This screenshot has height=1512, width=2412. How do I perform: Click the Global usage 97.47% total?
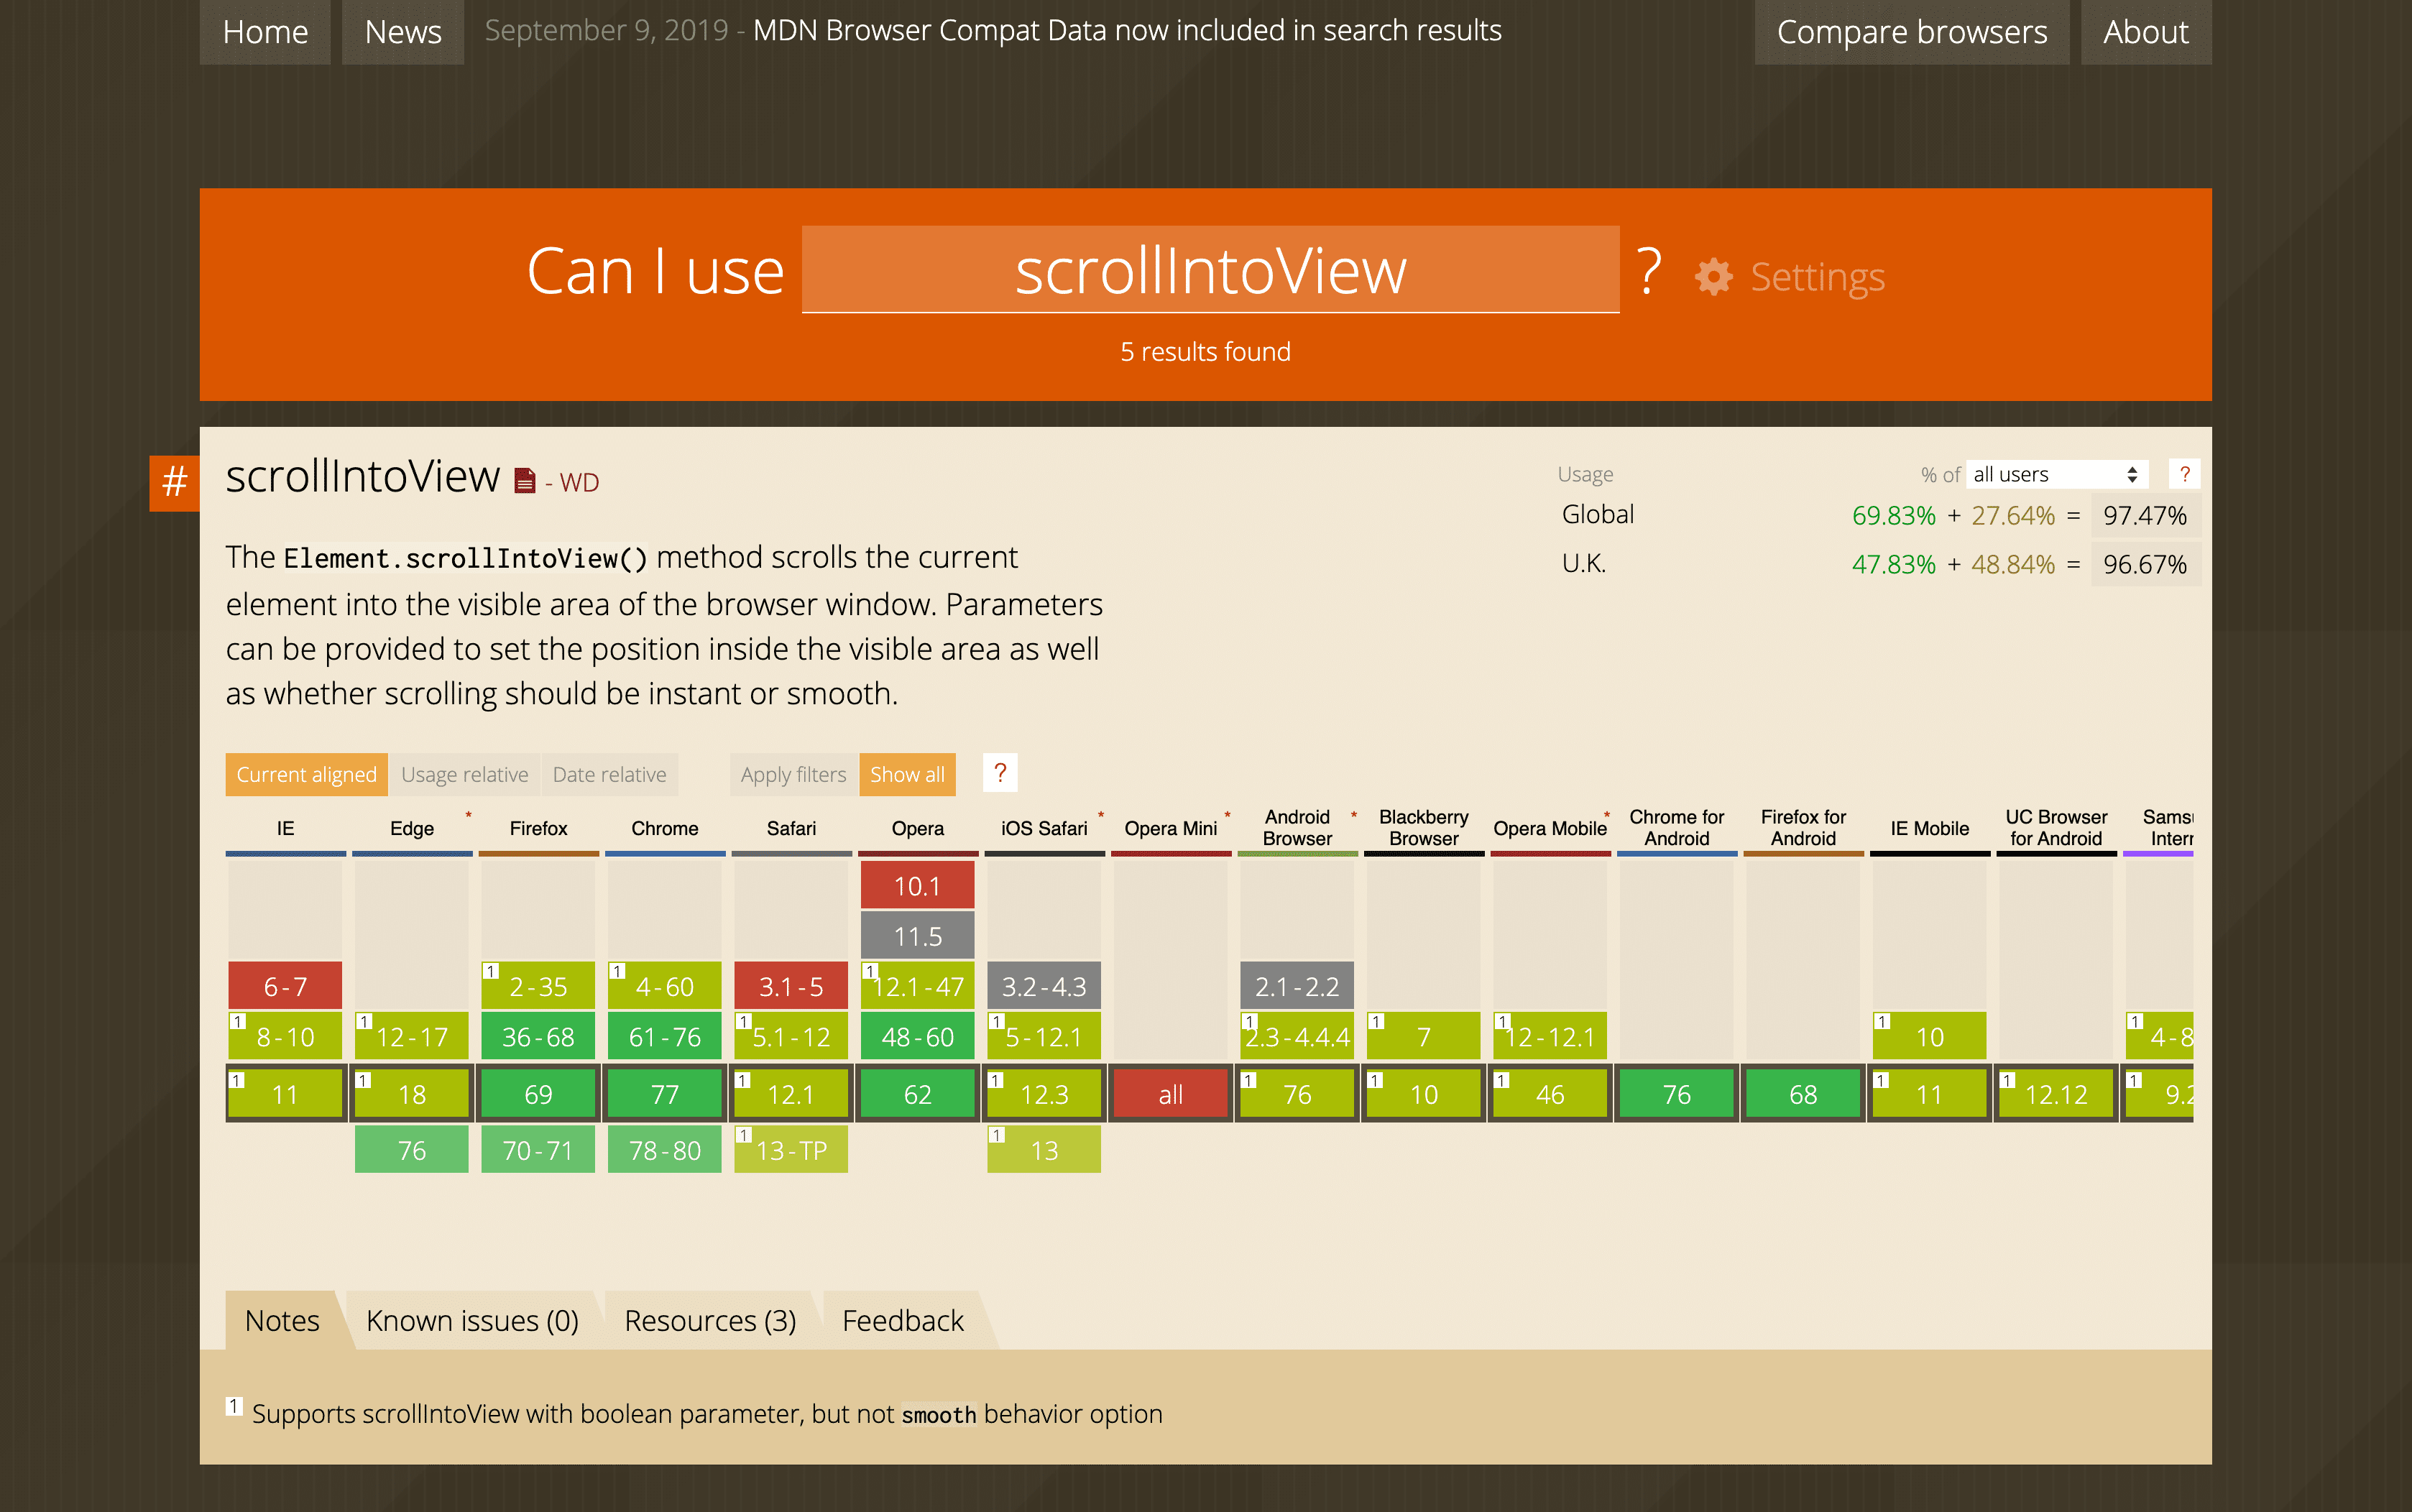coord(2145,515)
